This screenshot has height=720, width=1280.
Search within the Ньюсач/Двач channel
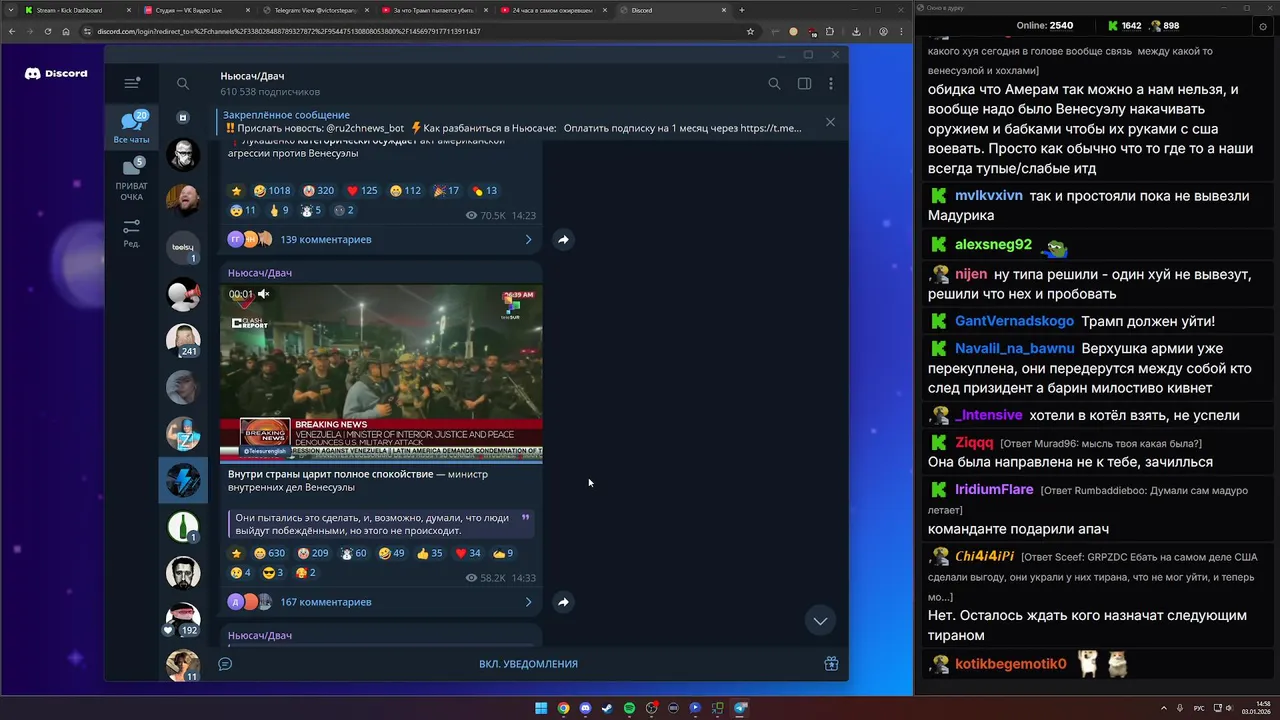pyautogui.click(x=774, y=84)
